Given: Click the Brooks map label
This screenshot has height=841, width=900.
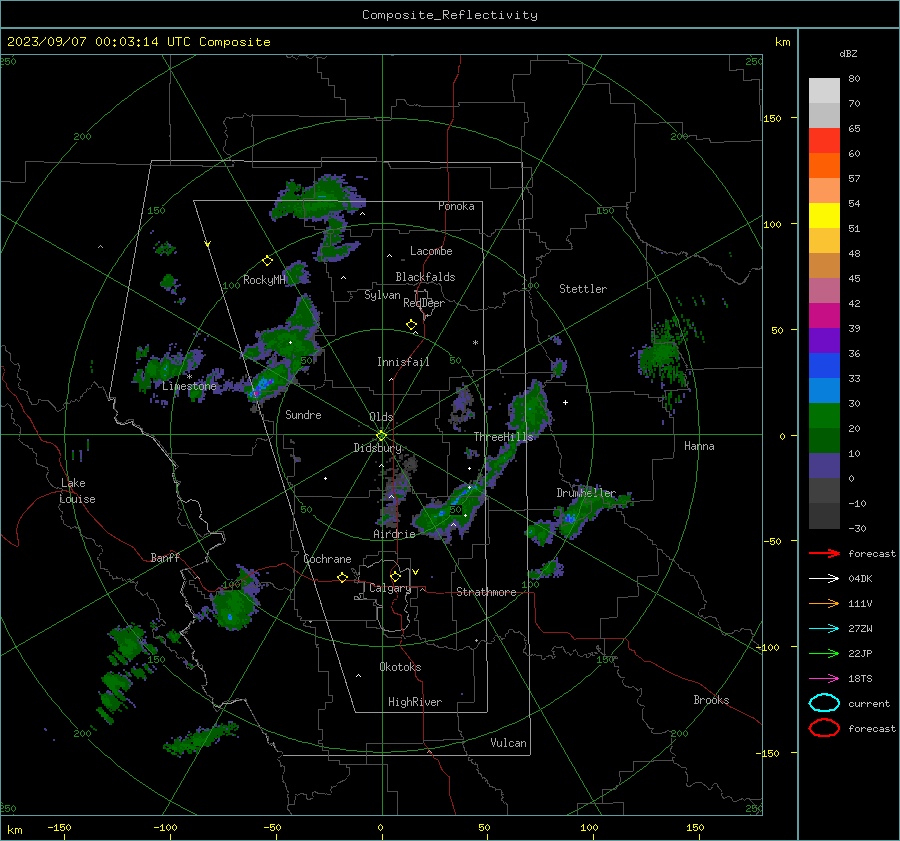Looking at the screenshot, I should coord(711,700).
